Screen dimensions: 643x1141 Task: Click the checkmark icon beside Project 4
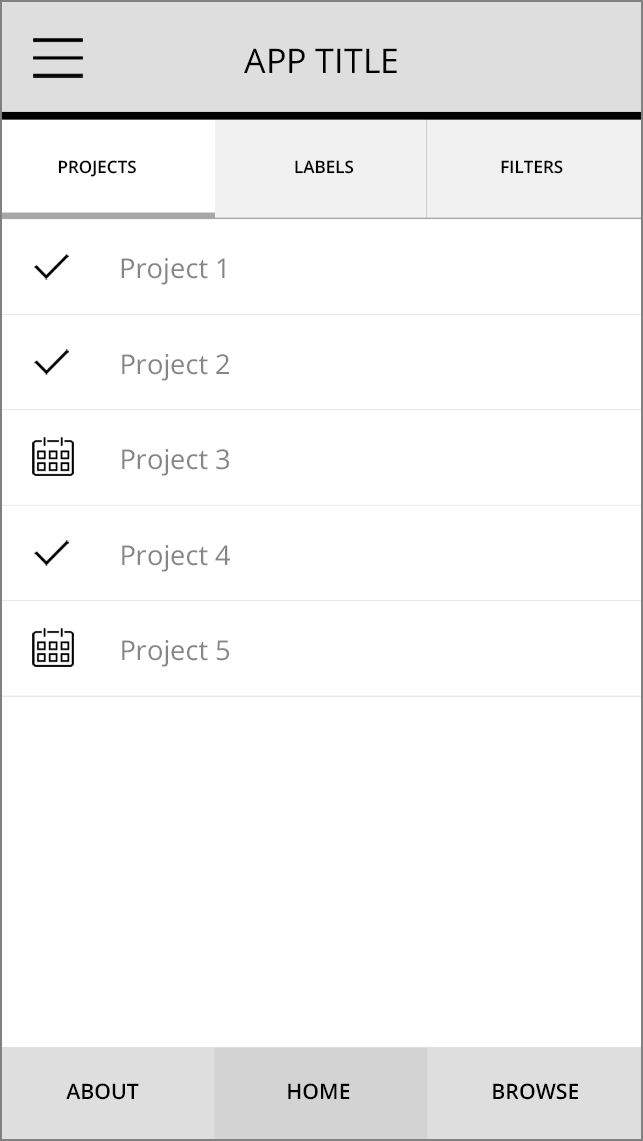pyautogui.click(x=52, y=553)
